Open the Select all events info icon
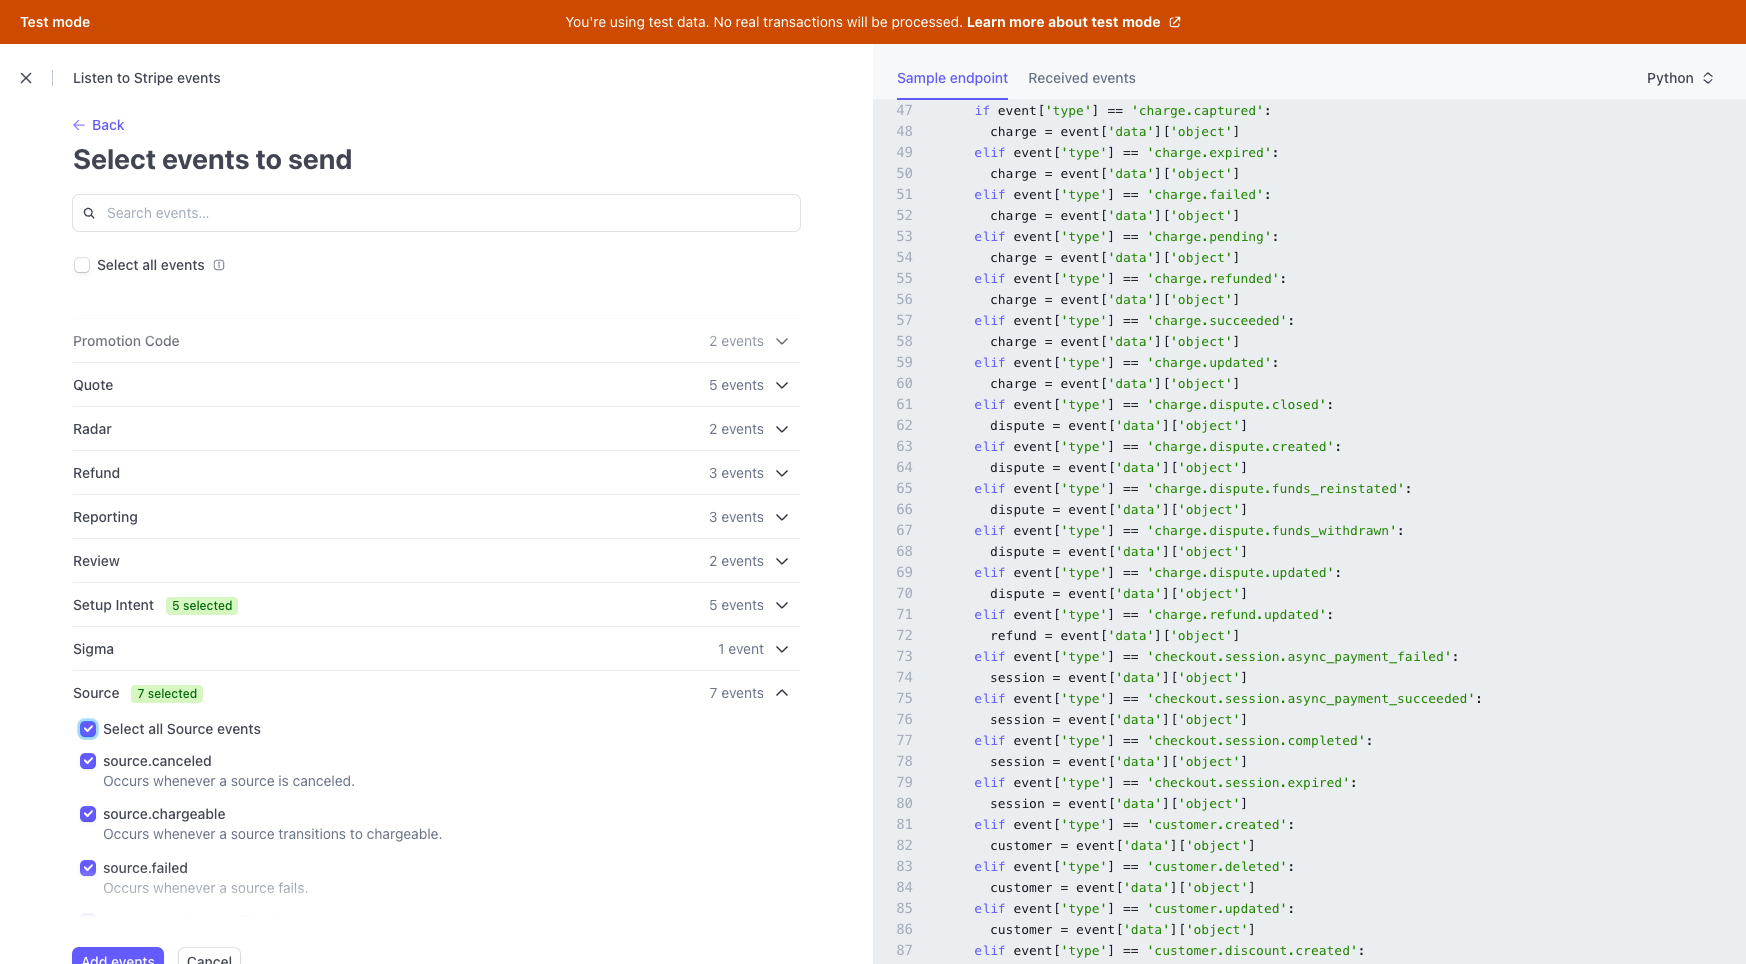1746x964 pixels. click(219, 265)
